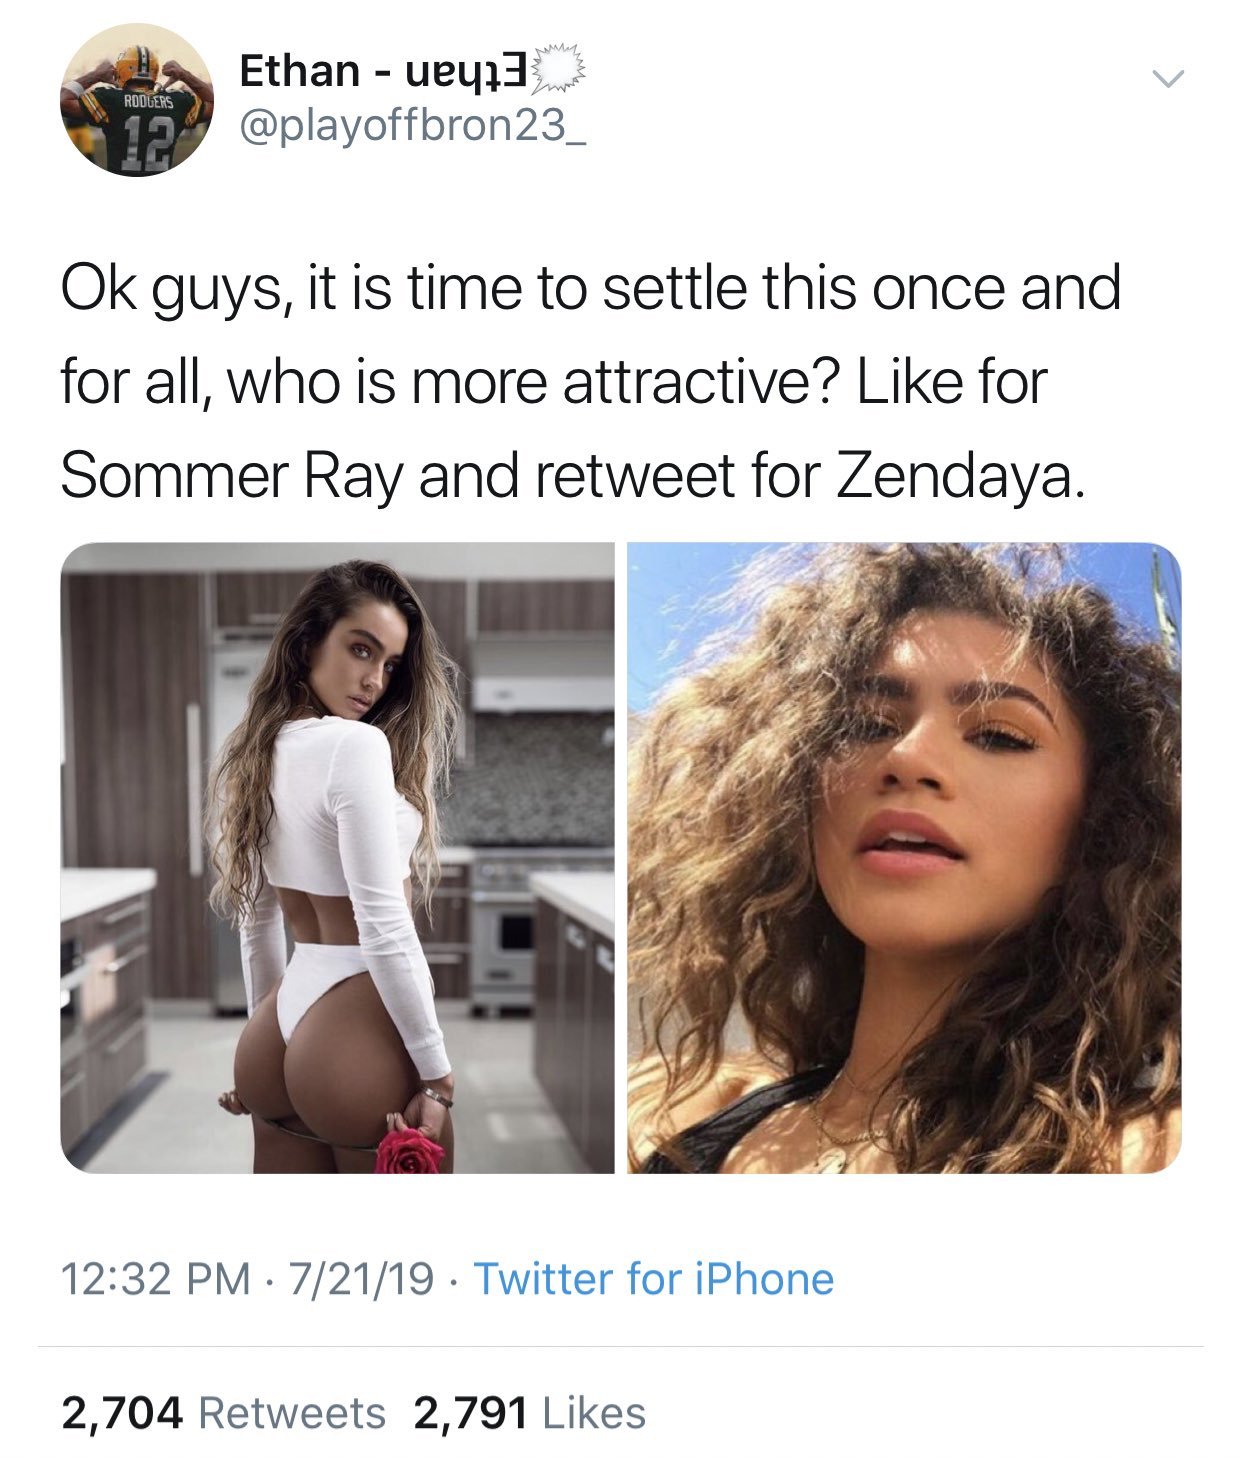
Task: Select the tweet text starting Ok guys
Action: 590,381
